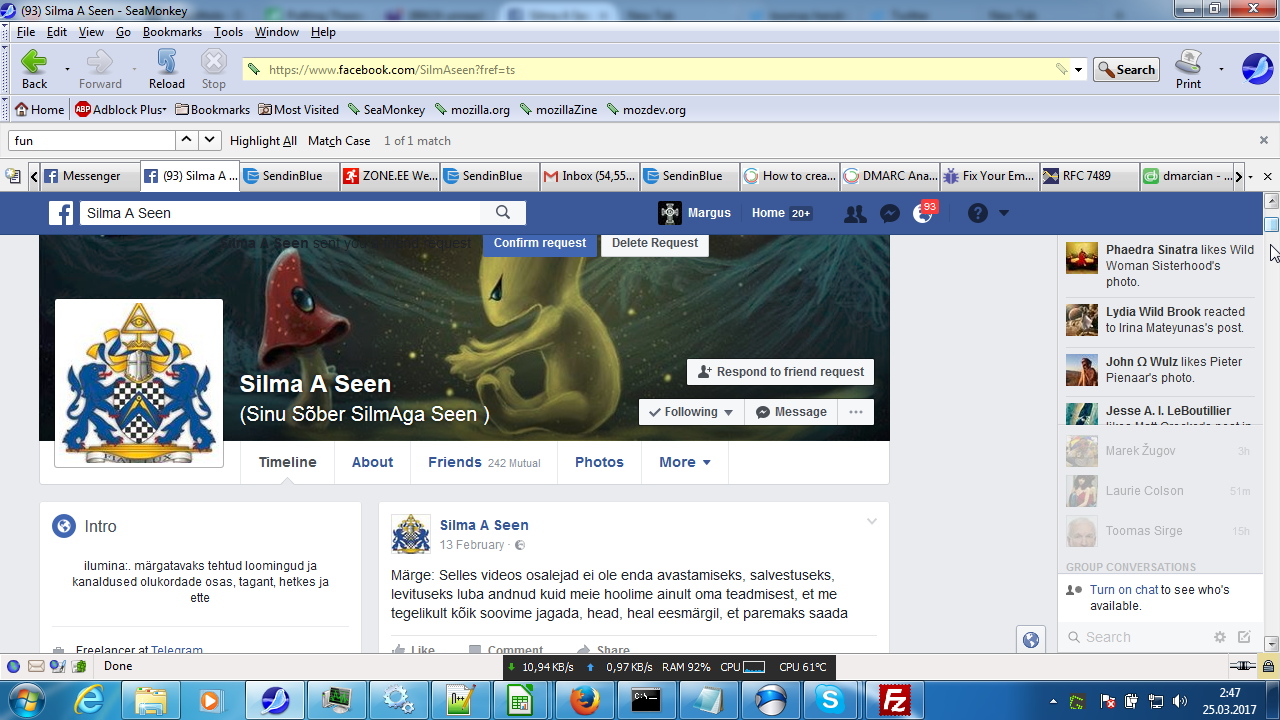Launch Firefox from the Windows taskbar
The height and width of the screenshot is (720, 1280).
tap(583, 699)
